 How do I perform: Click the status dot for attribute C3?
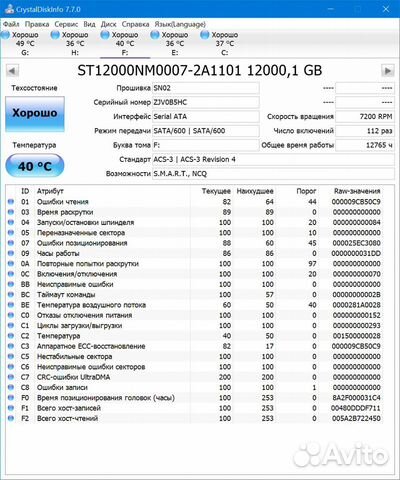[x=11, y=346]
